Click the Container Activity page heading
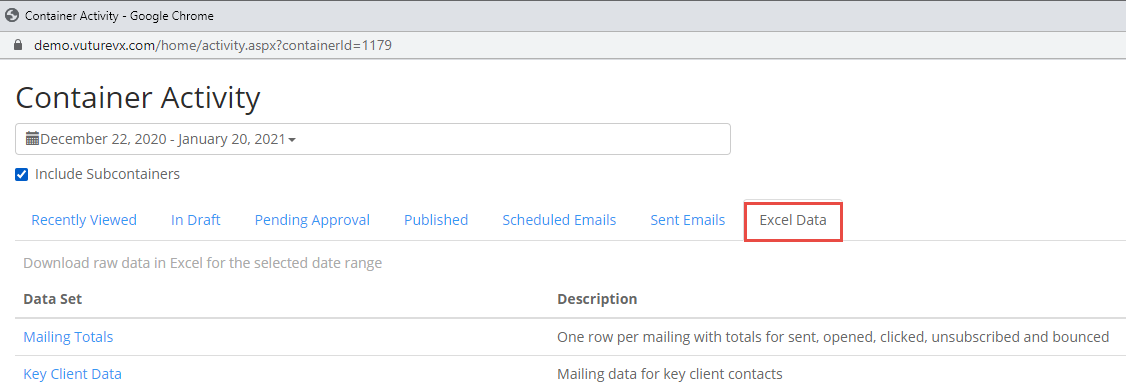 [x=138, y=97]
